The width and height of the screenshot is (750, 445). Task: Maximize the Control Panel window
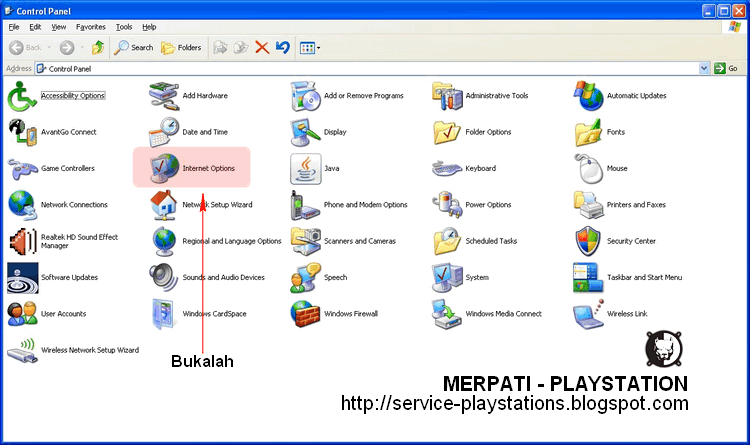pyautogui.click(x=724, y=11)
